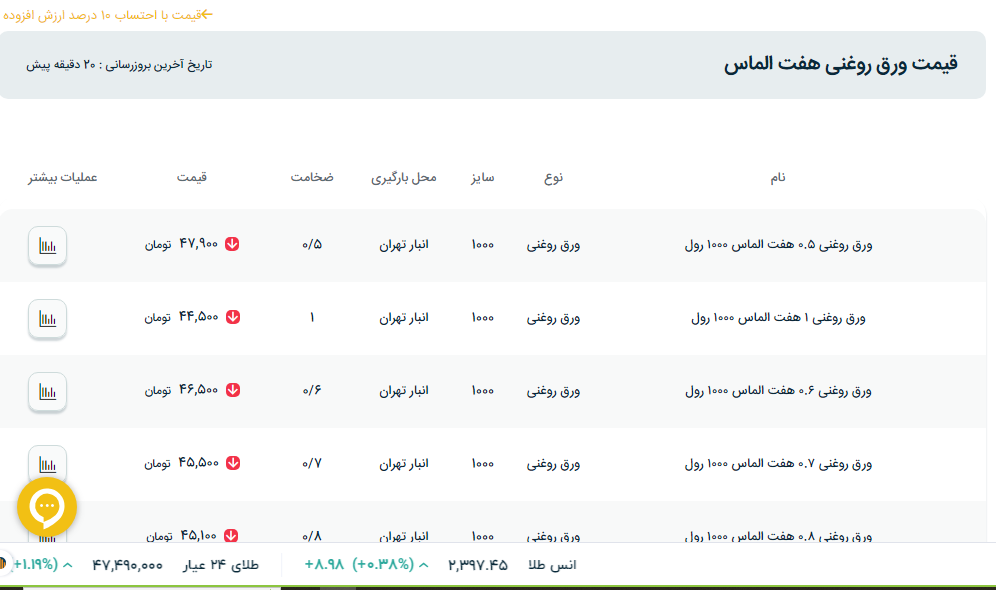996x590 pixels.
Task: Sort table by ضخامت column header
Action: pyautogui.click(x=312, y=177)
